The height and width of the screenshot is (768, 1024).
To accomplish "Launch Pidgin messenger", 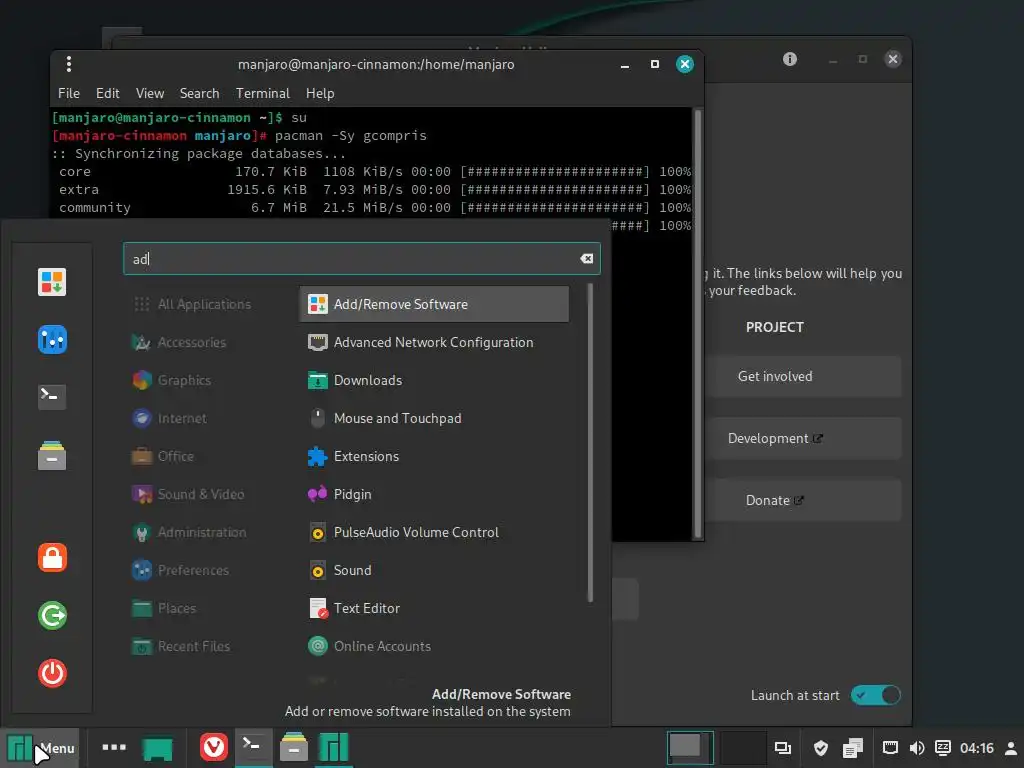I will [434, 494].
